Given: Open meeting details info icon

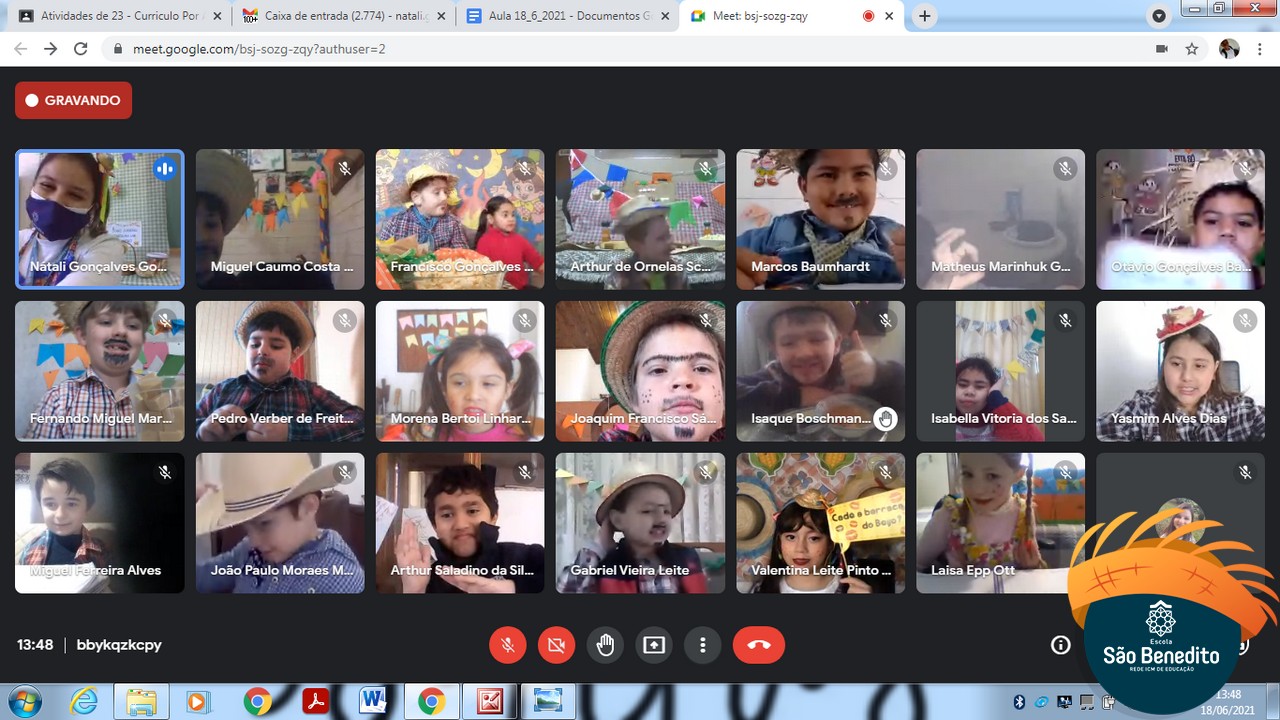Looking at the screenshot, I should 1060,645.
